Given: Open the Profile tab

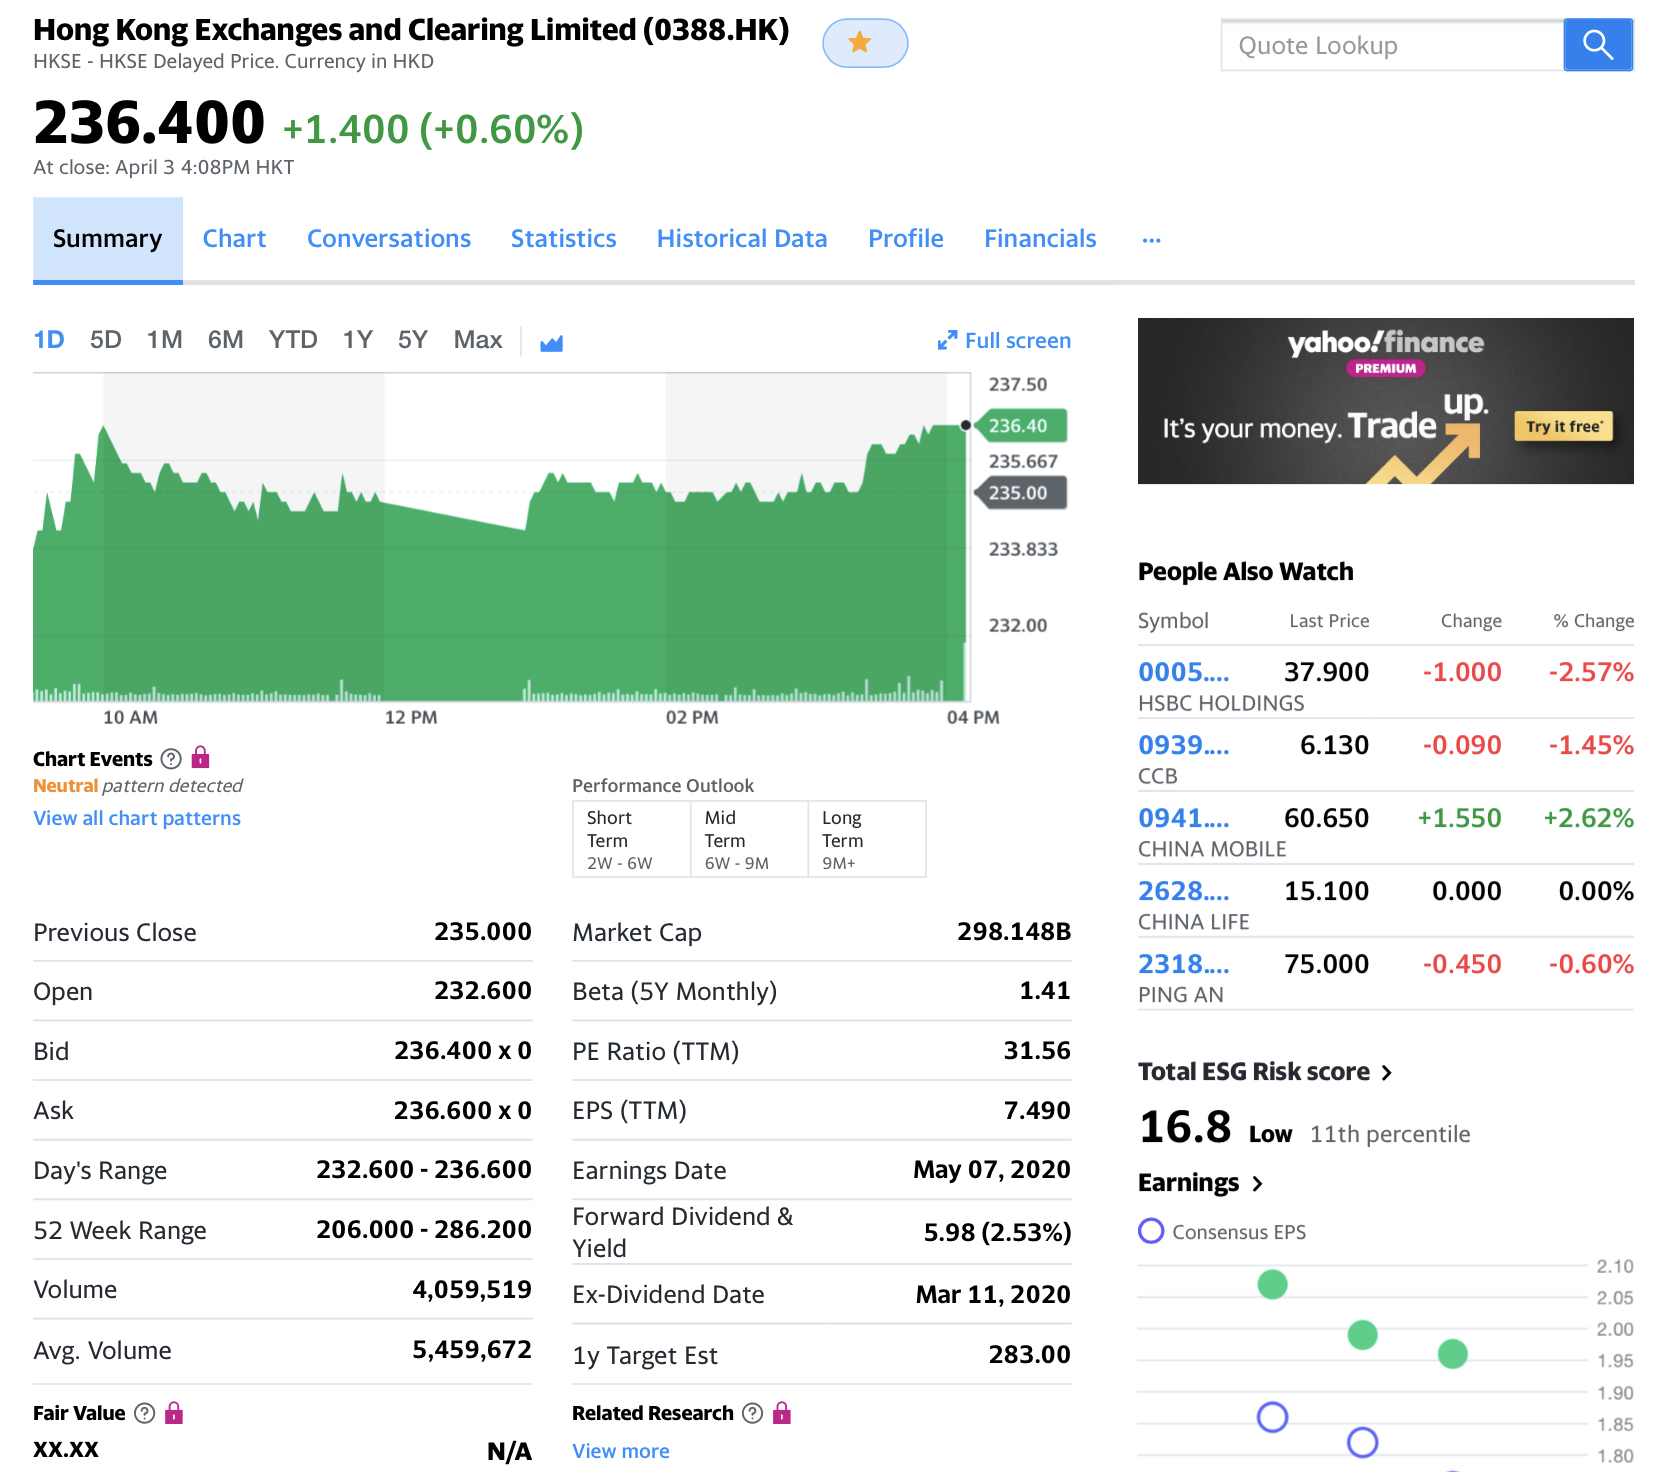Looking at the screenshot, I should 906,239.
